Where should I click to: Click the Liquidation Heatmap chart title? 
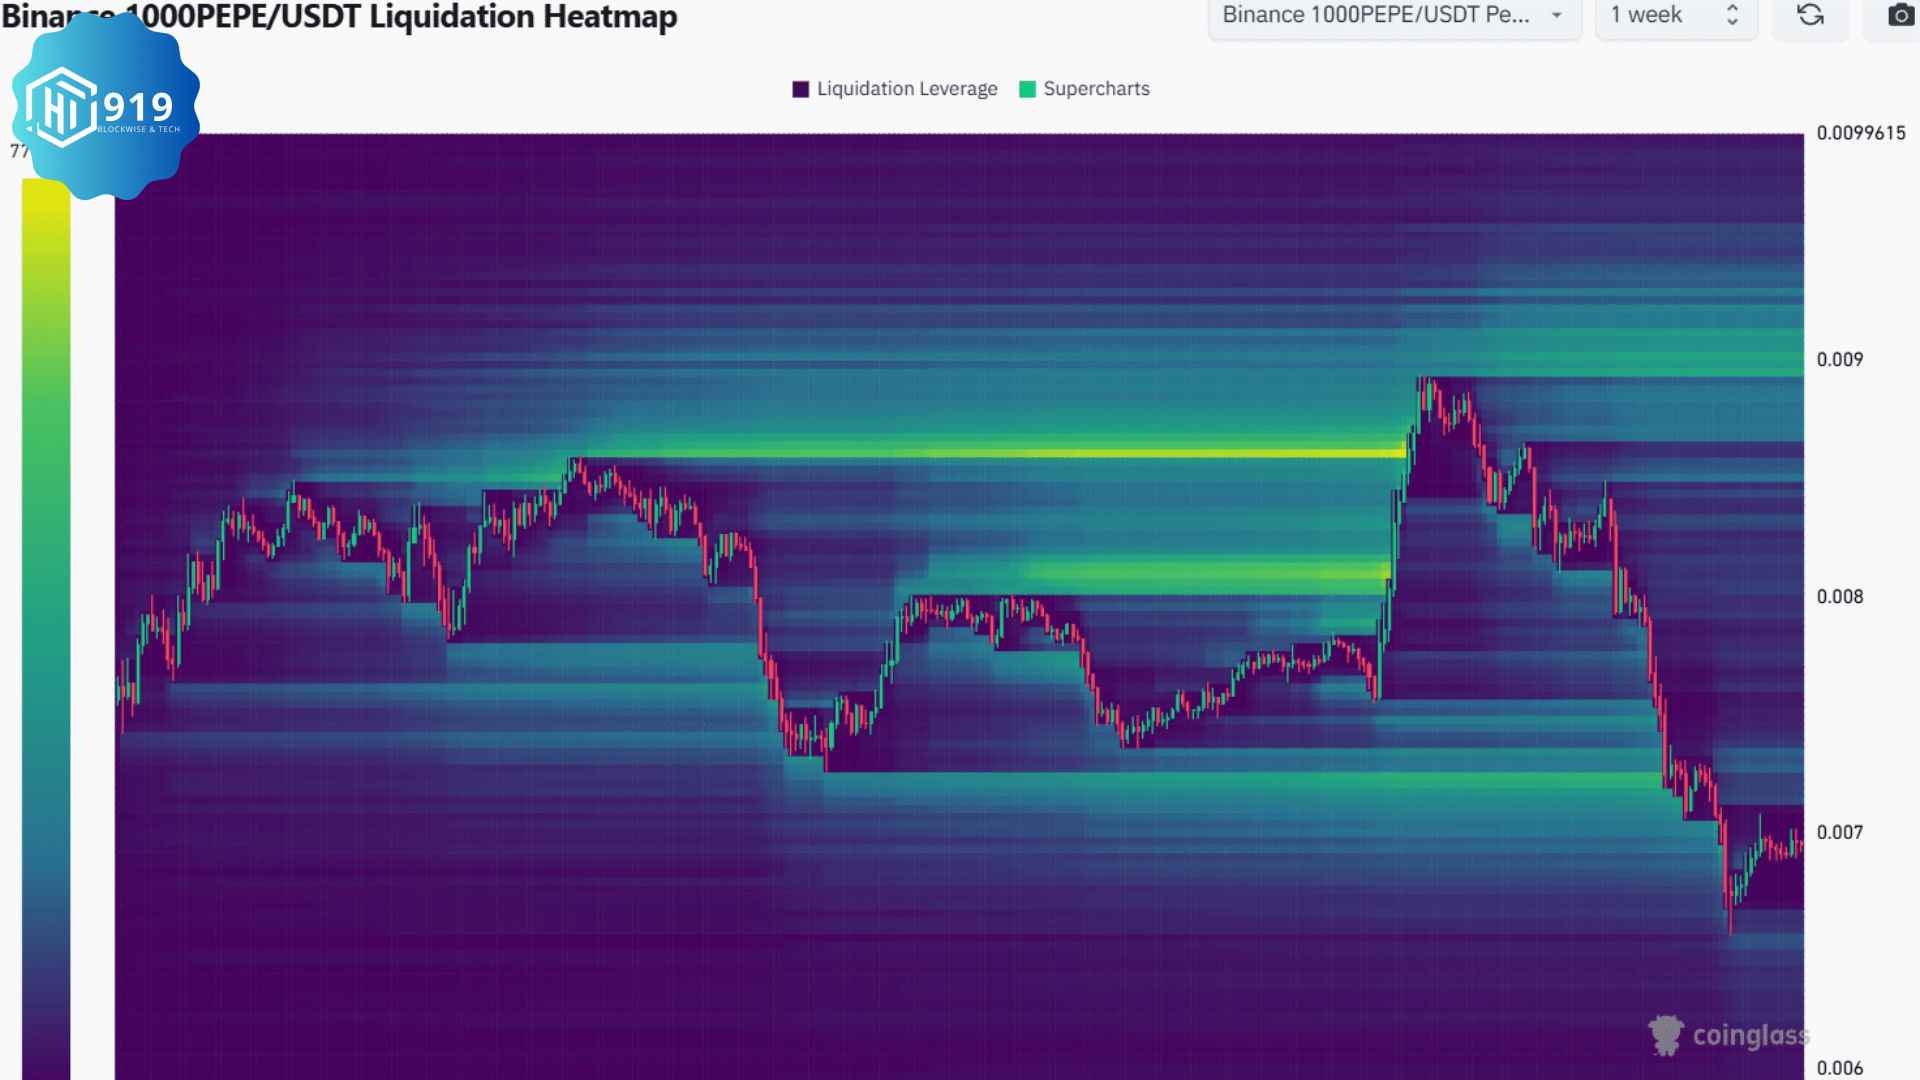click(339, 17)
